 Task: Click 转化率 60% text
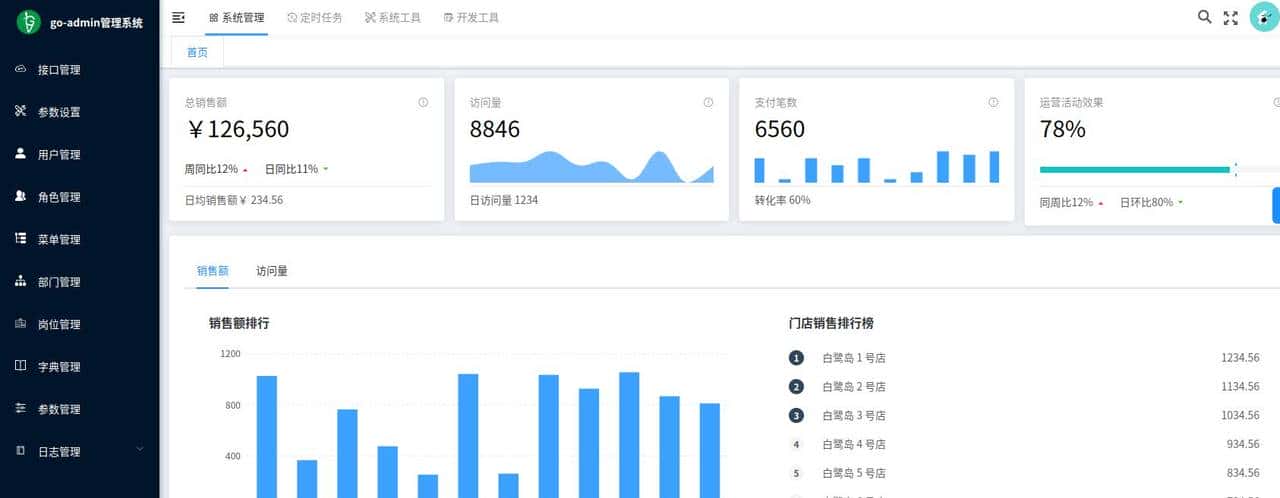783,200
